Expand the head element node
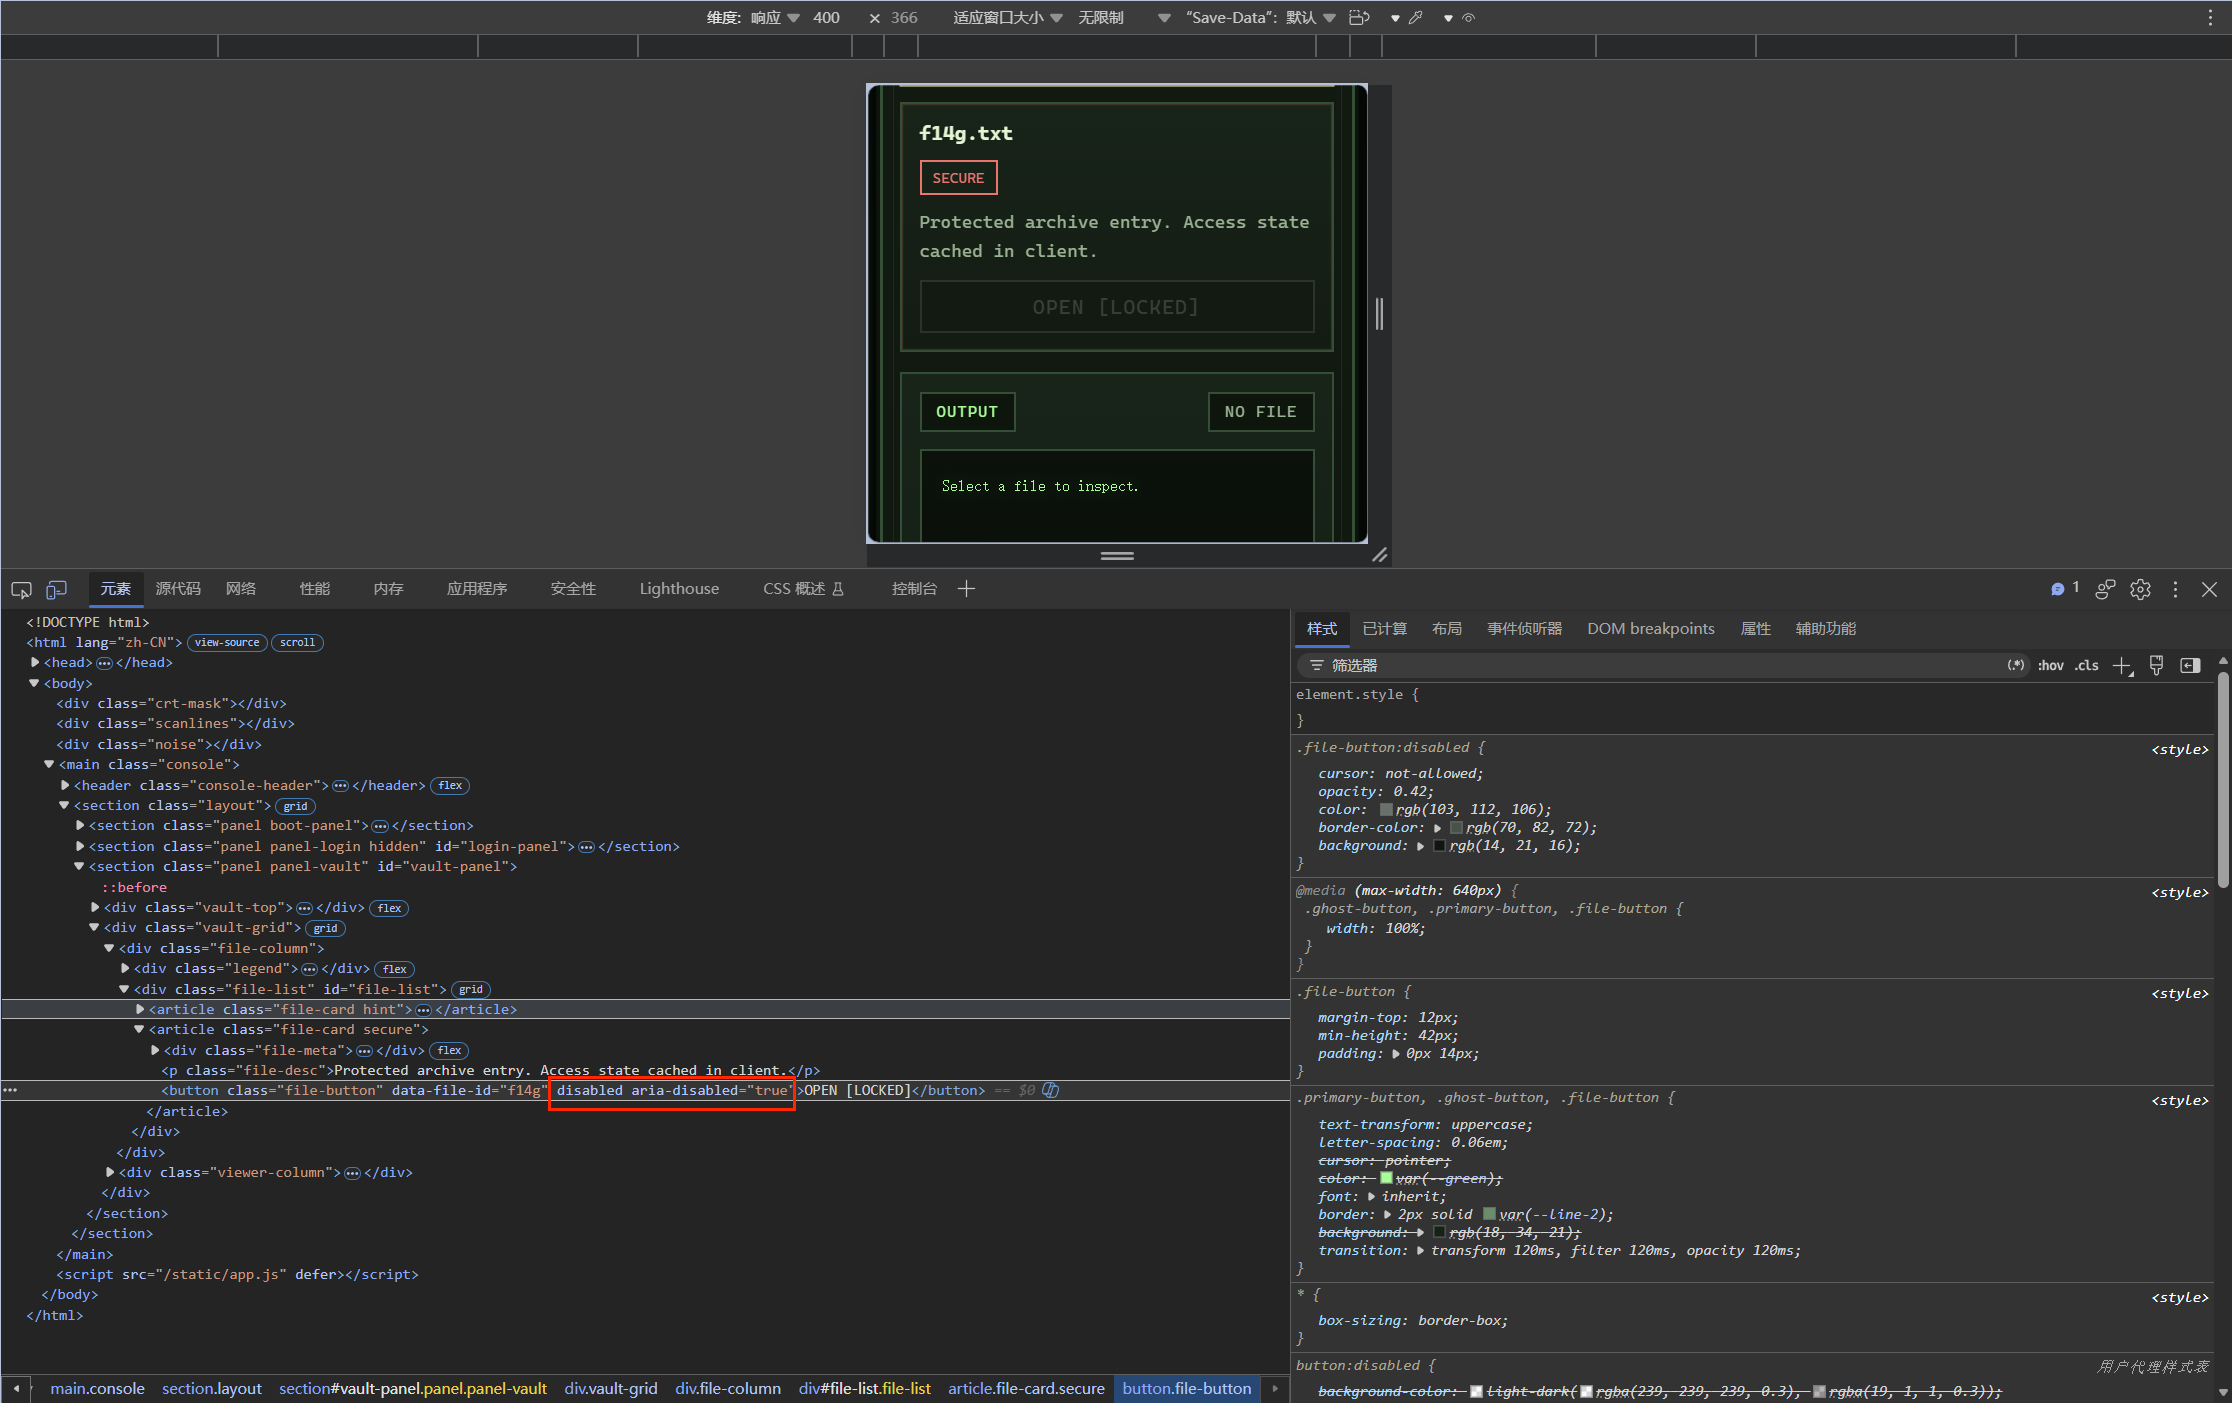Image resolution: width=2232 pixels, height=1403 pixels. [35, 662]
